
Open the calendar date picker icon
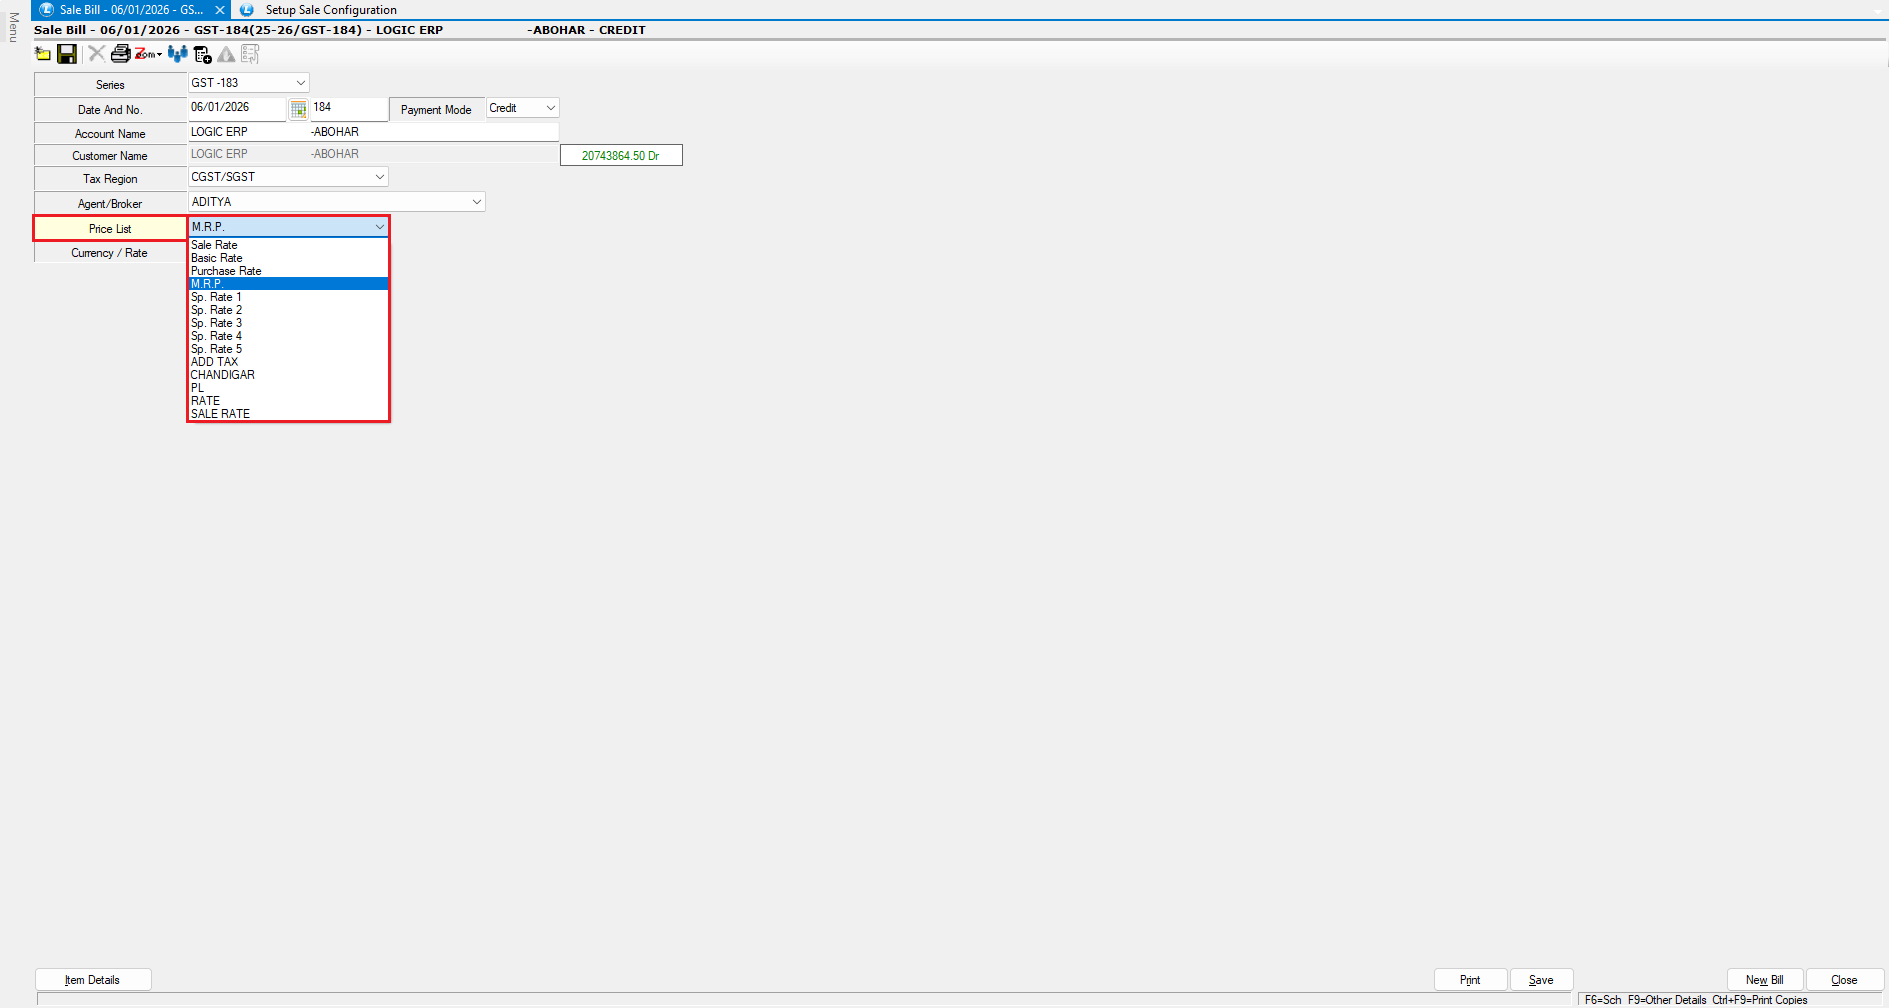point(298,109)
